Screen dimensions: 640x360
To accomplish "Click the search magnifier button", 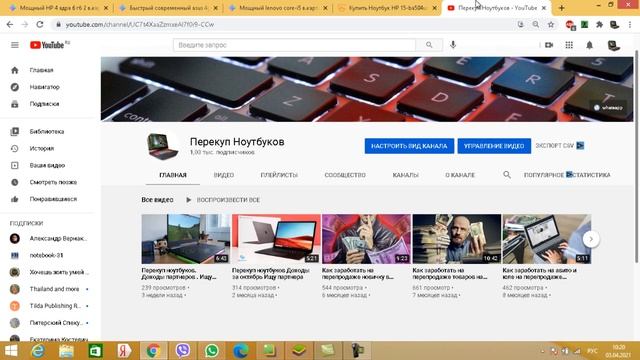I will click(x=429, y=45).
